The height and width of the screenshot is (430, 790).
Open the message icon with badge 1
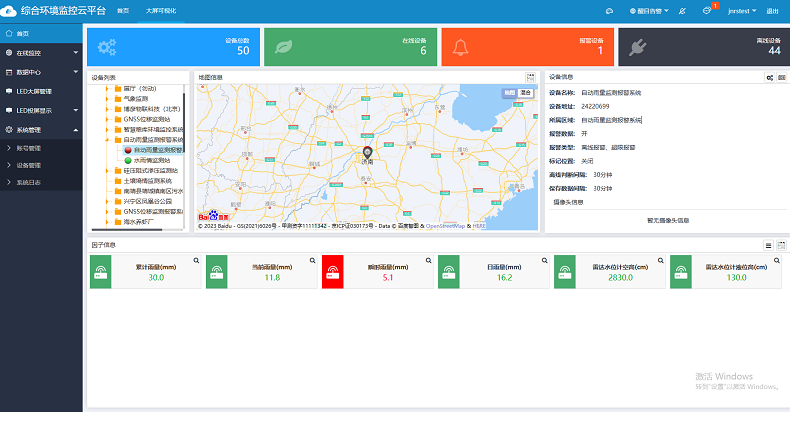pyautogui.click(x=707, y=11)
